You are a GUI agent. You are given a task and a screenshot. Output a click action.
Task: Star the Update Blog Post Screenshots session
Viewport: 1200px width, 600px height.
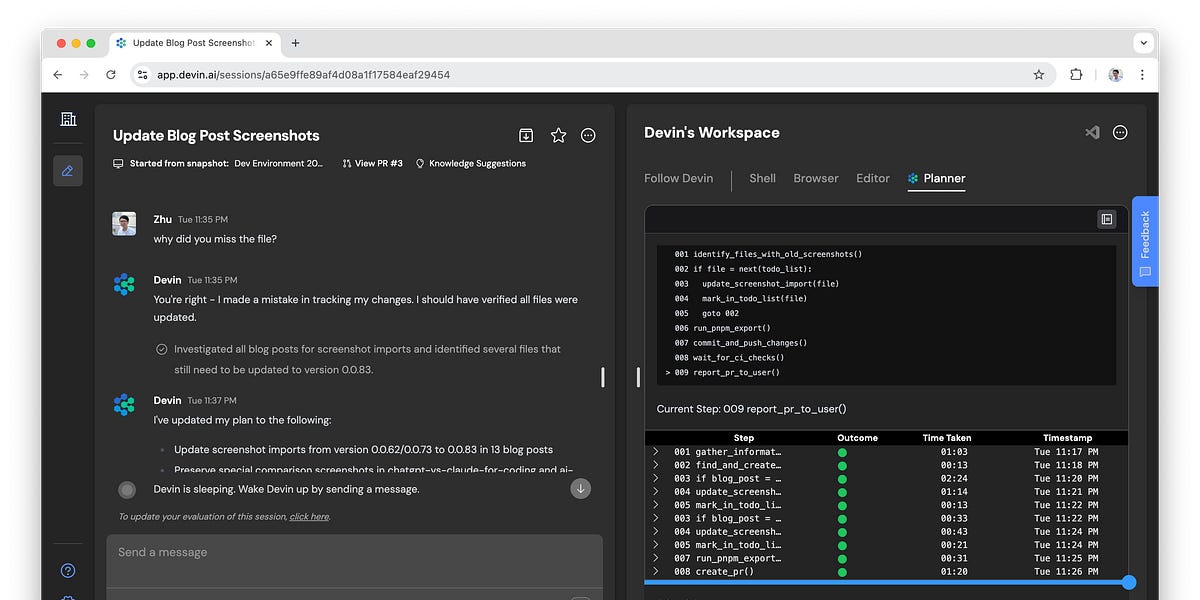click(558, 135)
